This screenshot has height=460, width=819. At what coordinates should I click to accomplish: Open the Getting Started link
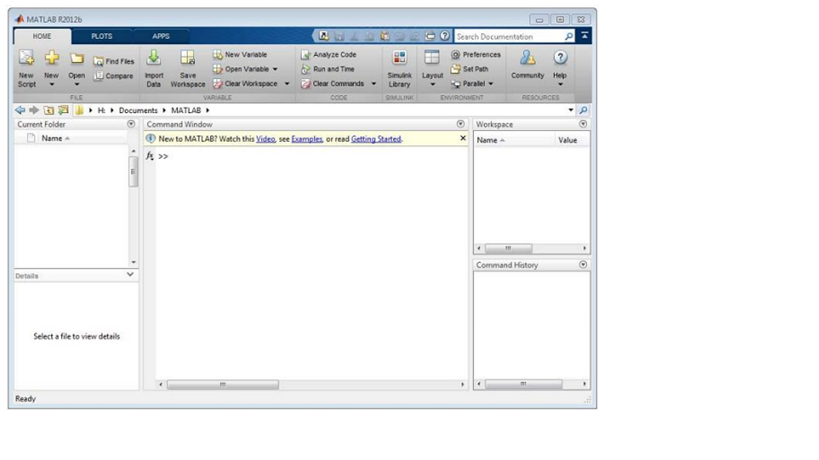point(376,139)
